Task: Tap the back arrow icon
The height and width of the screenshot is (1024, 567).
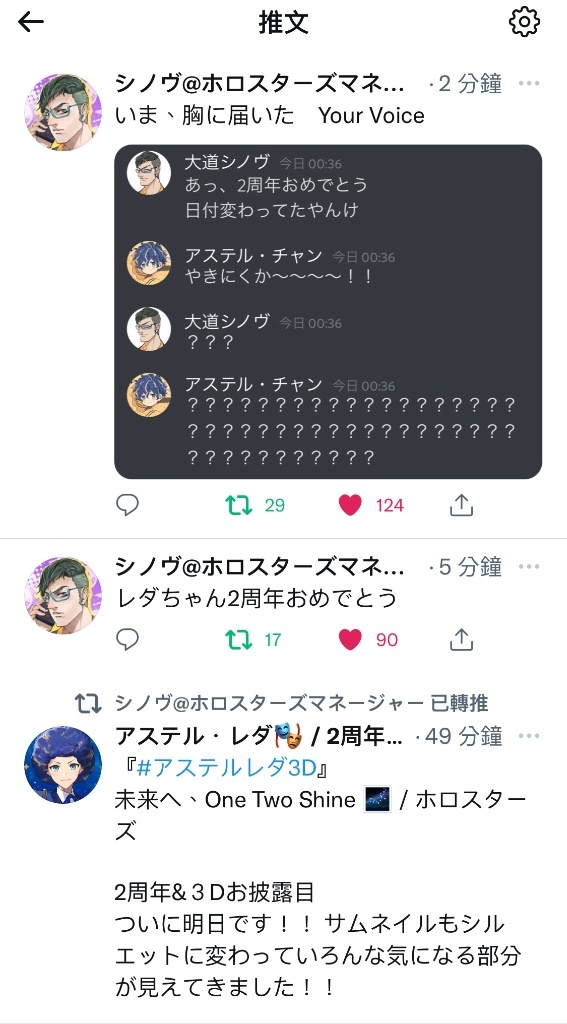Action: pyautogui.click(x=31, y=22)
